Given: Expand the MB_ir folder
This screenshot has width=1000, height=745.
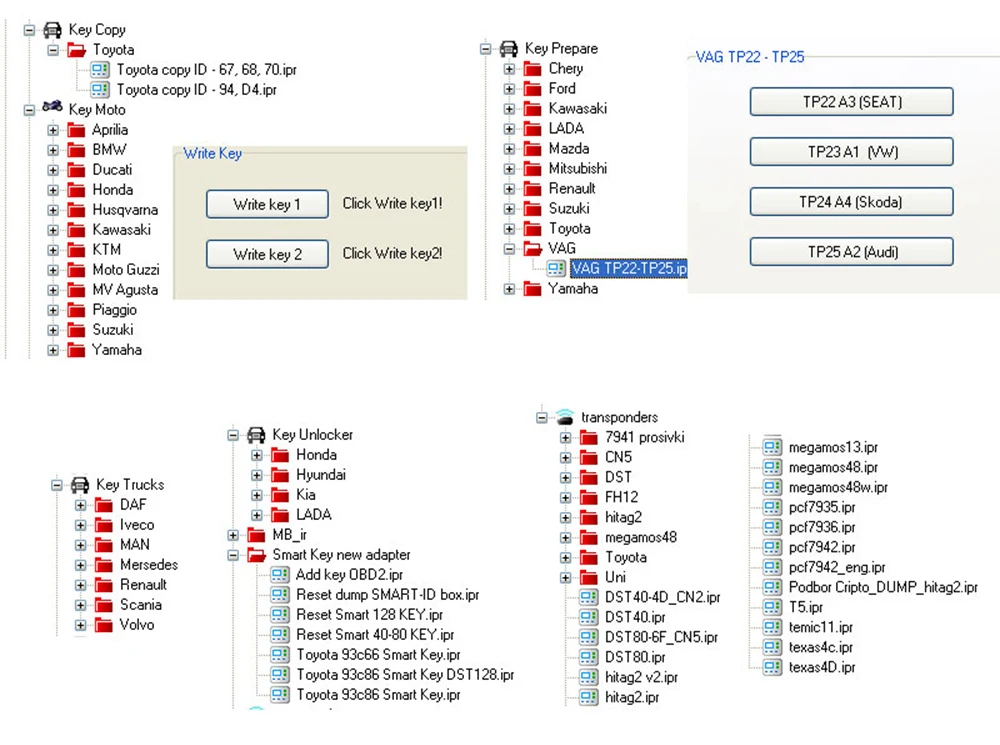Looking at the screenshot, I should (233, 535).
